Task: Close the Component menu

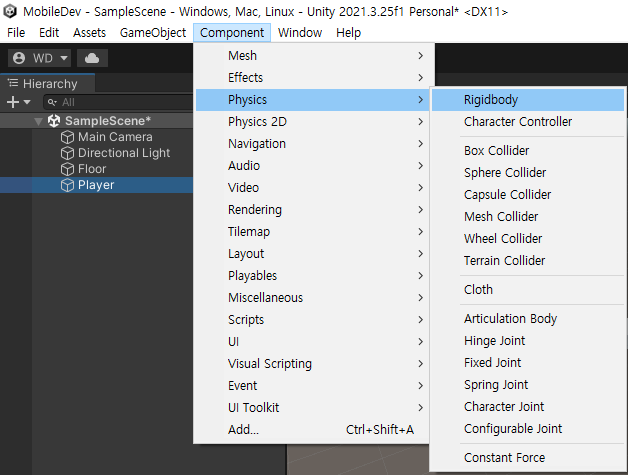Action: point(232,32)
